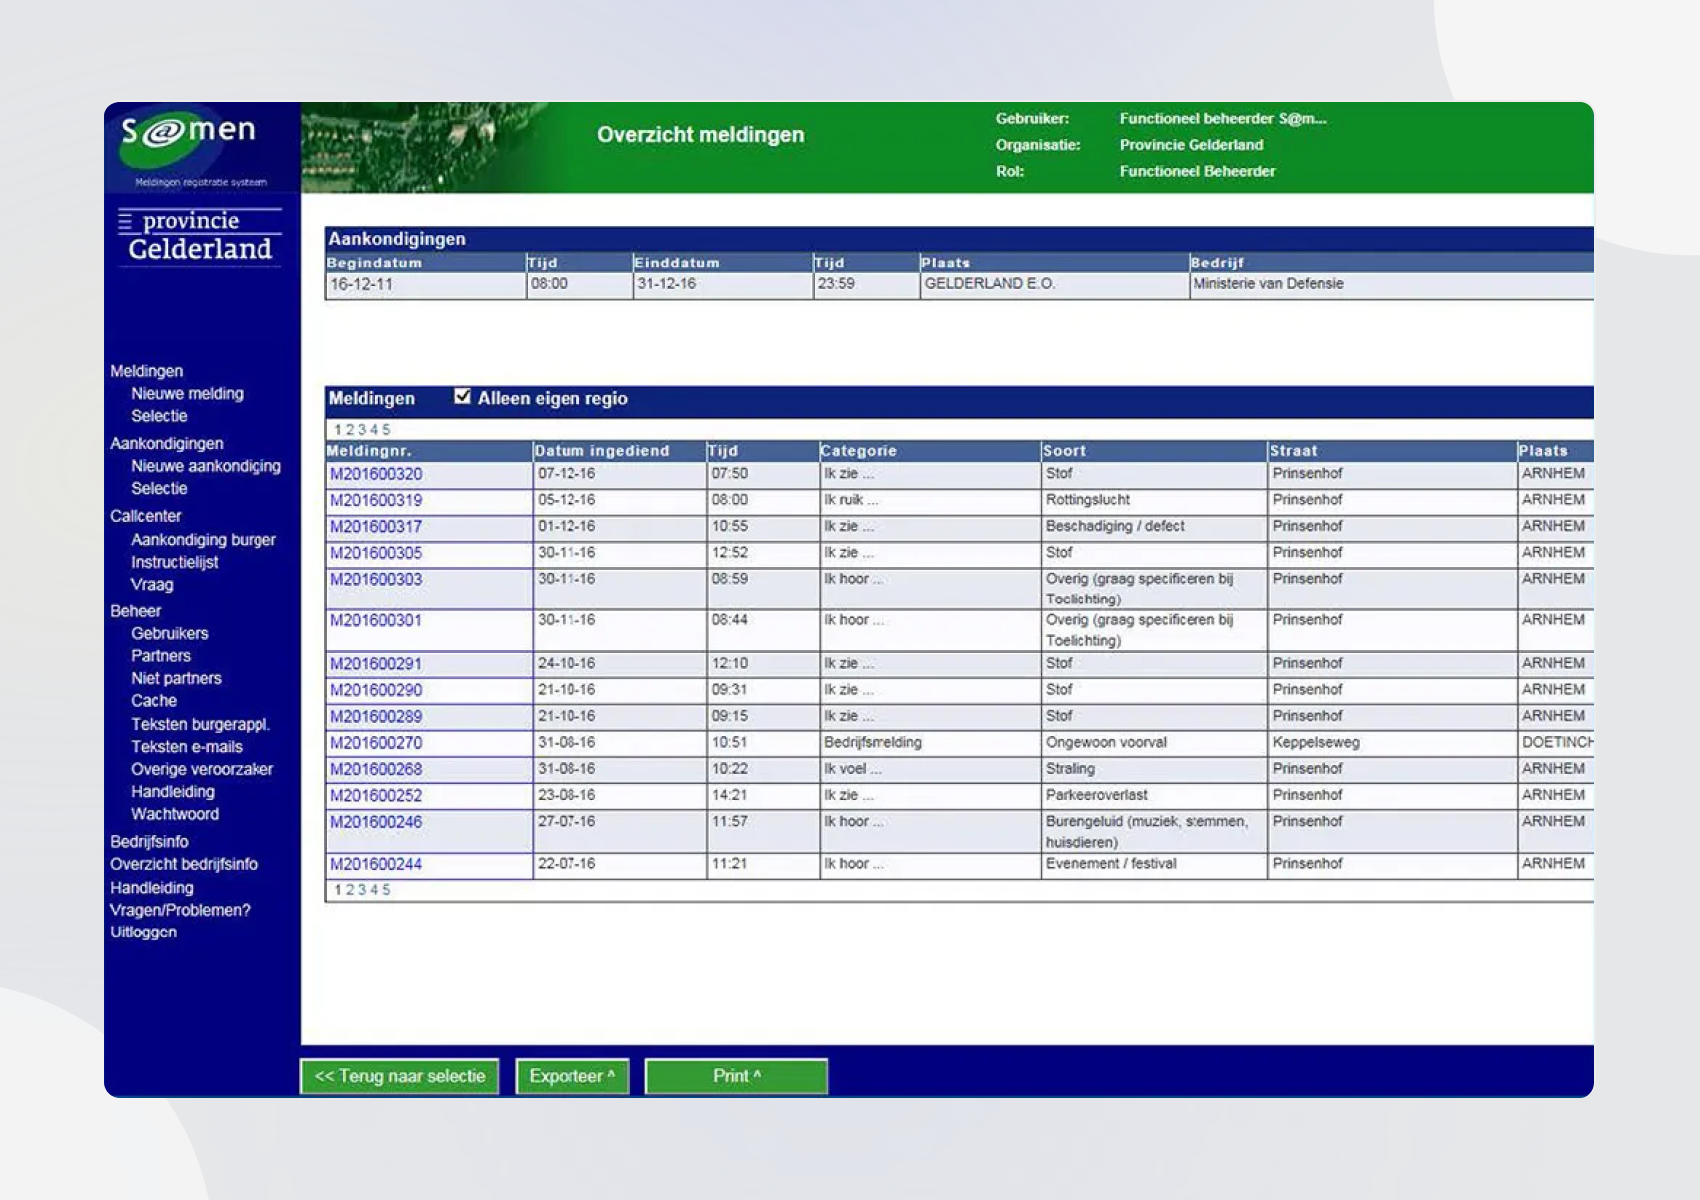
Task: Open melding M201600290
Action: coord(376,690)
